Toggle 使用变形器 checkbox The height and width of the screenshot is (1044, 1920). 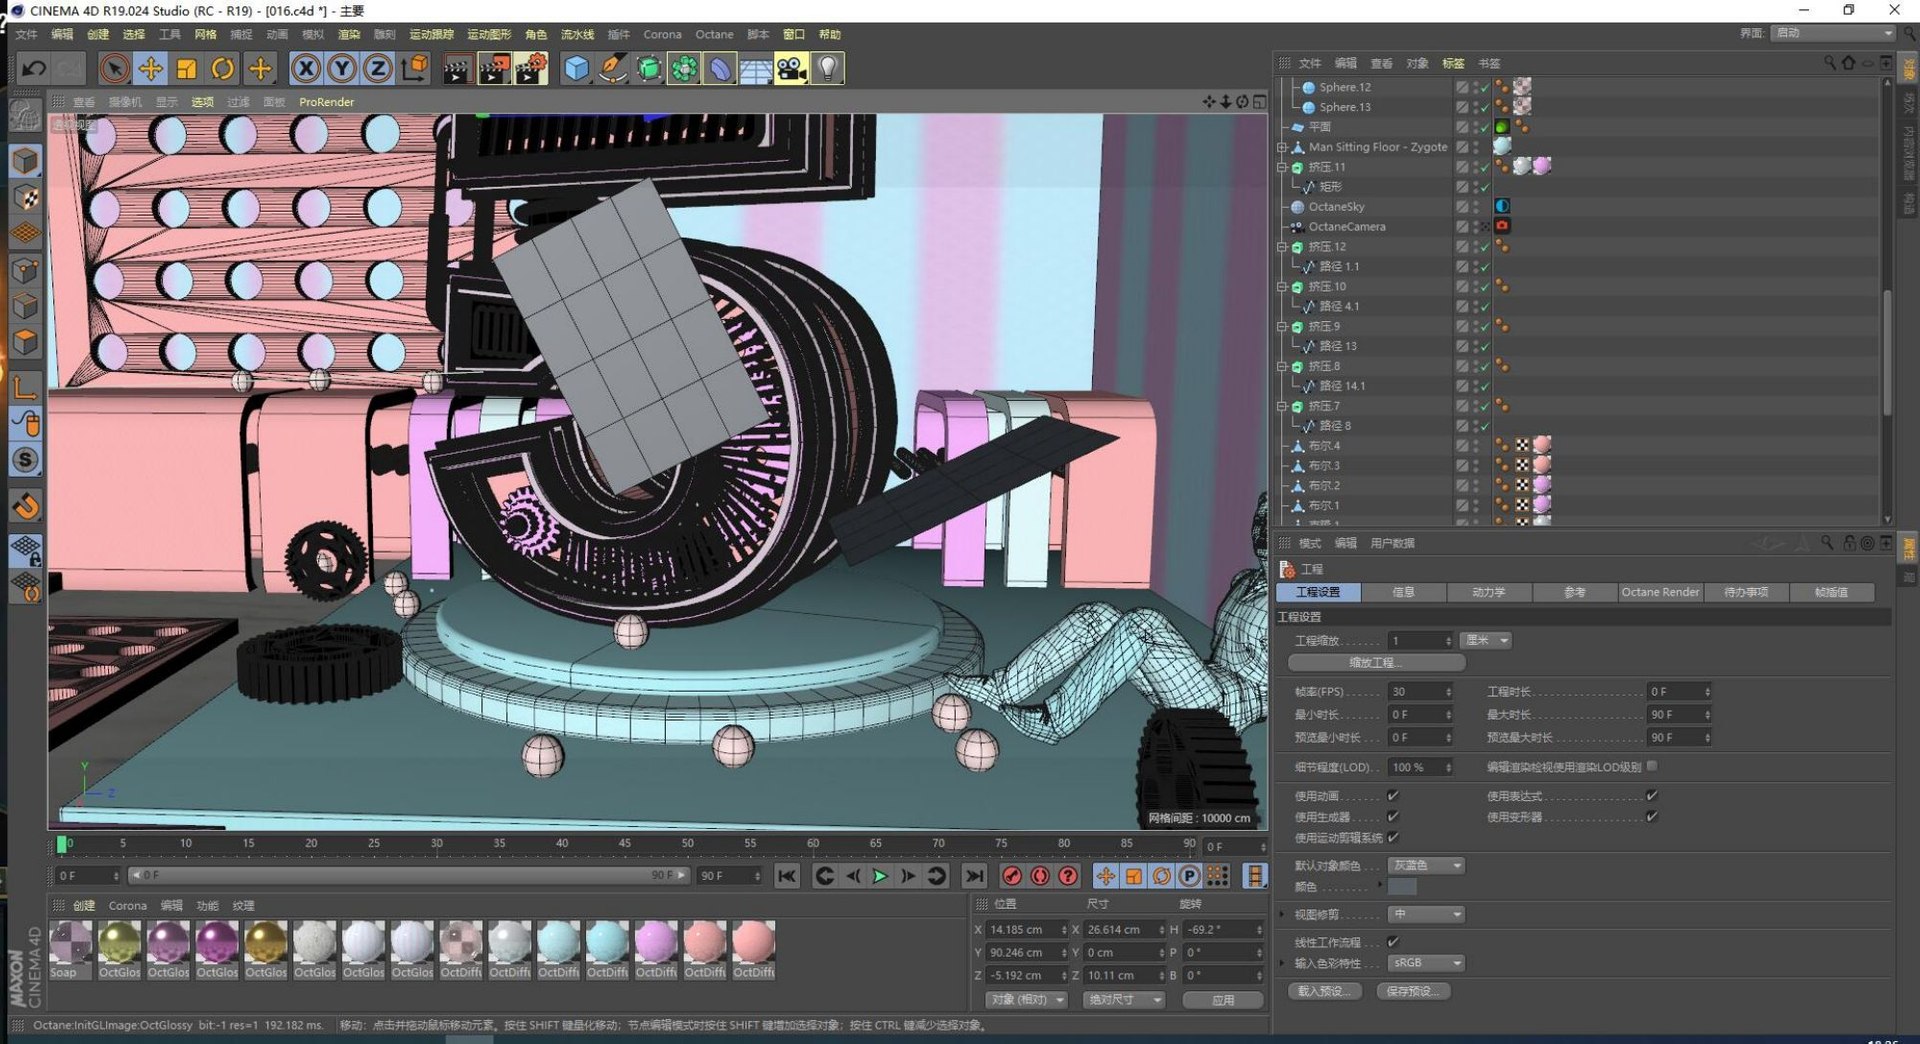click(1652, 817)
